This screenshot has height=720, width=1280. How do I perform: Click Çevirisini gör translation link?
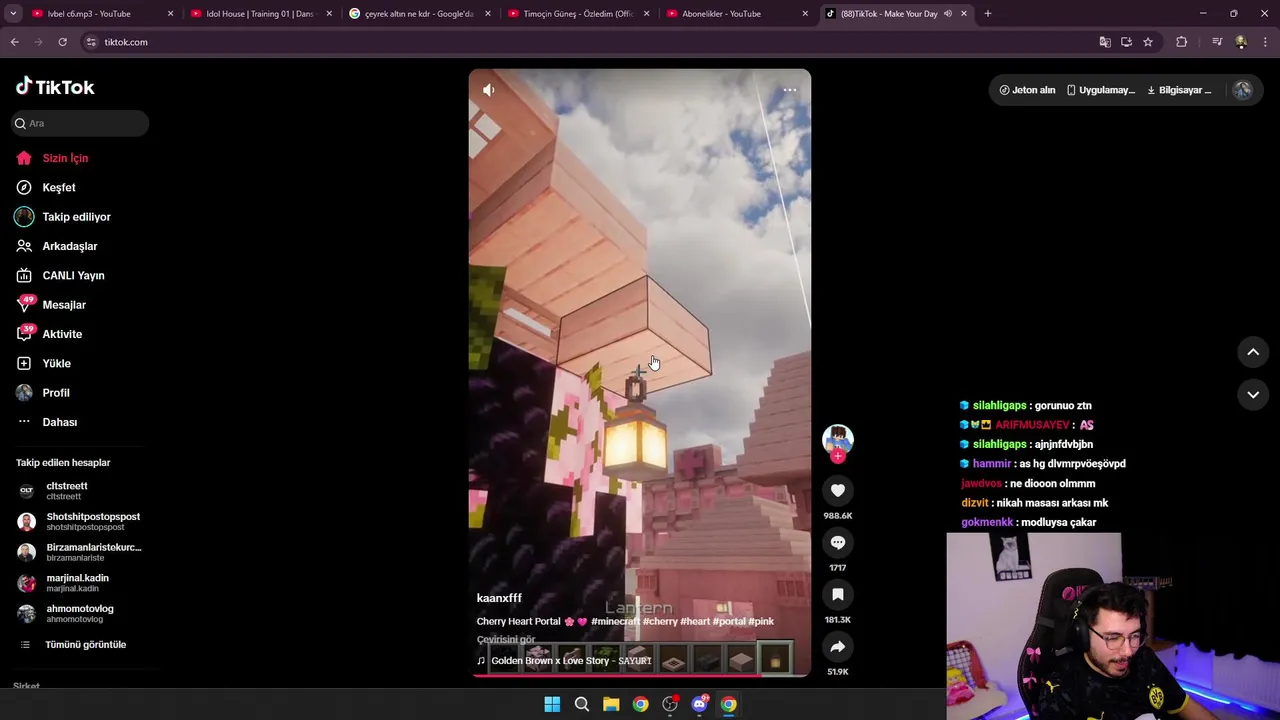pos(506,639)
